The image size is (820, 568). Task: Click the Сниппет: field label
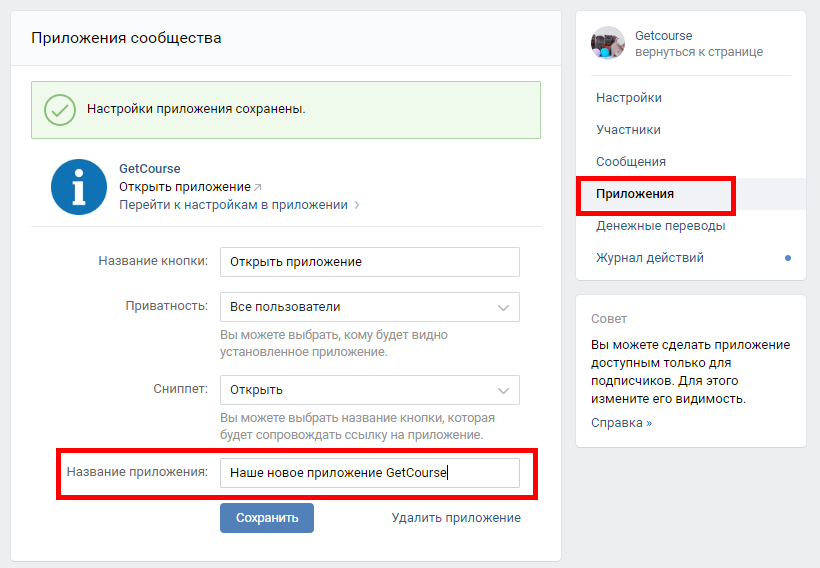tap(180, 389)
